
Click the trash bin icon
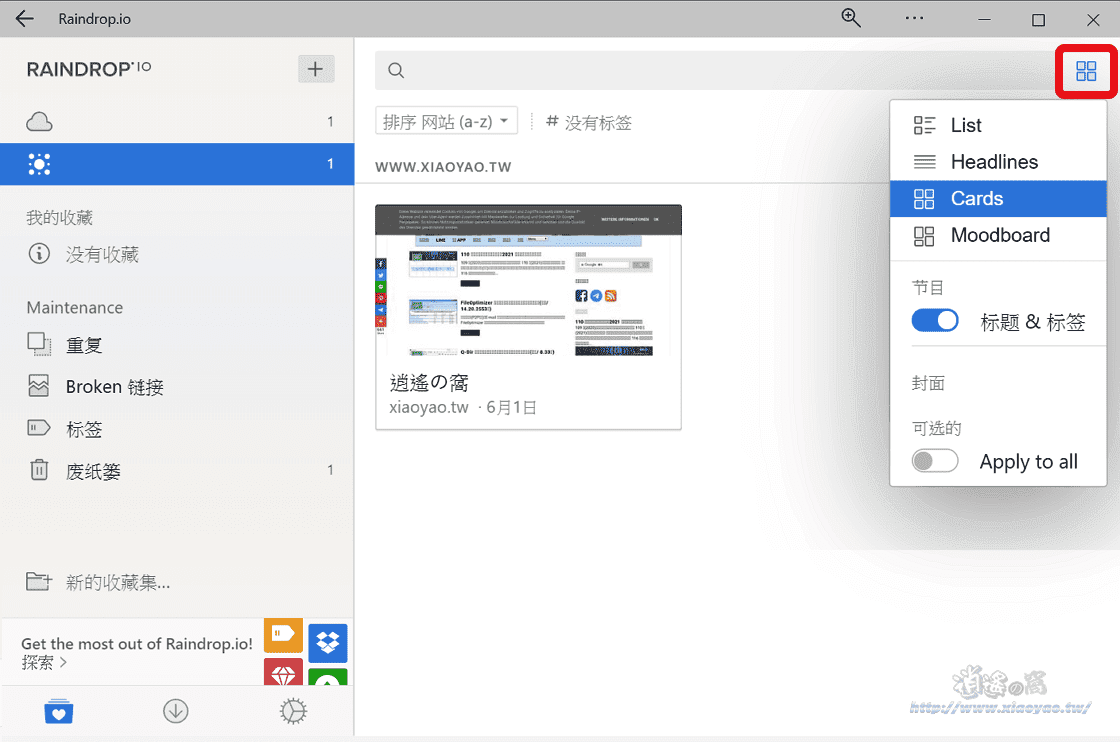pyautogui.click(x=39, y=469)
